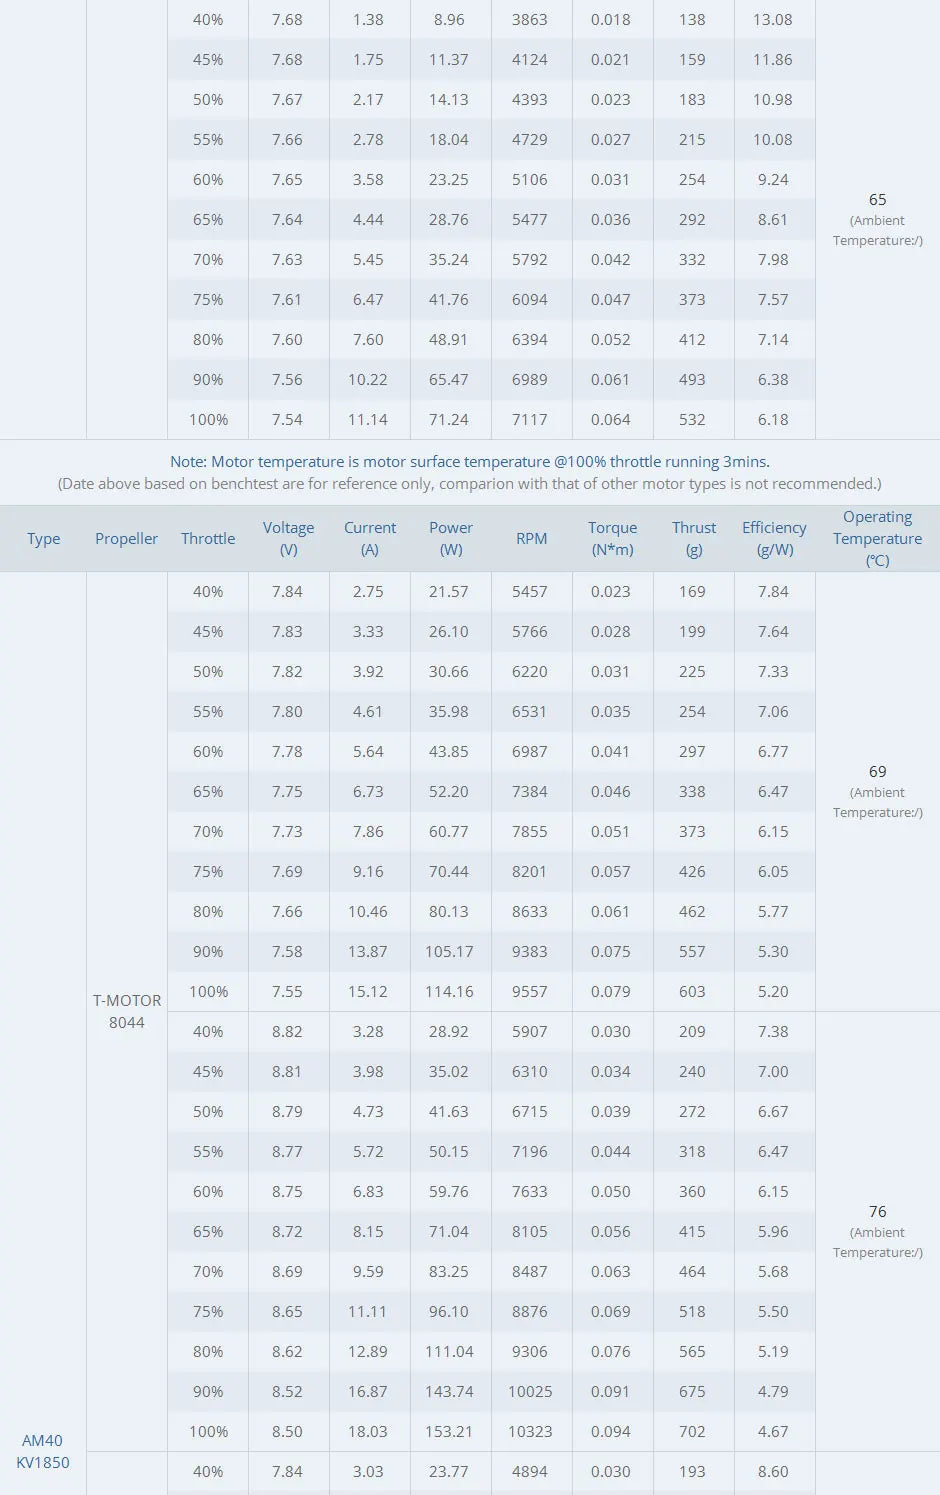Click the operating temperature value 69

coord(877,772)
